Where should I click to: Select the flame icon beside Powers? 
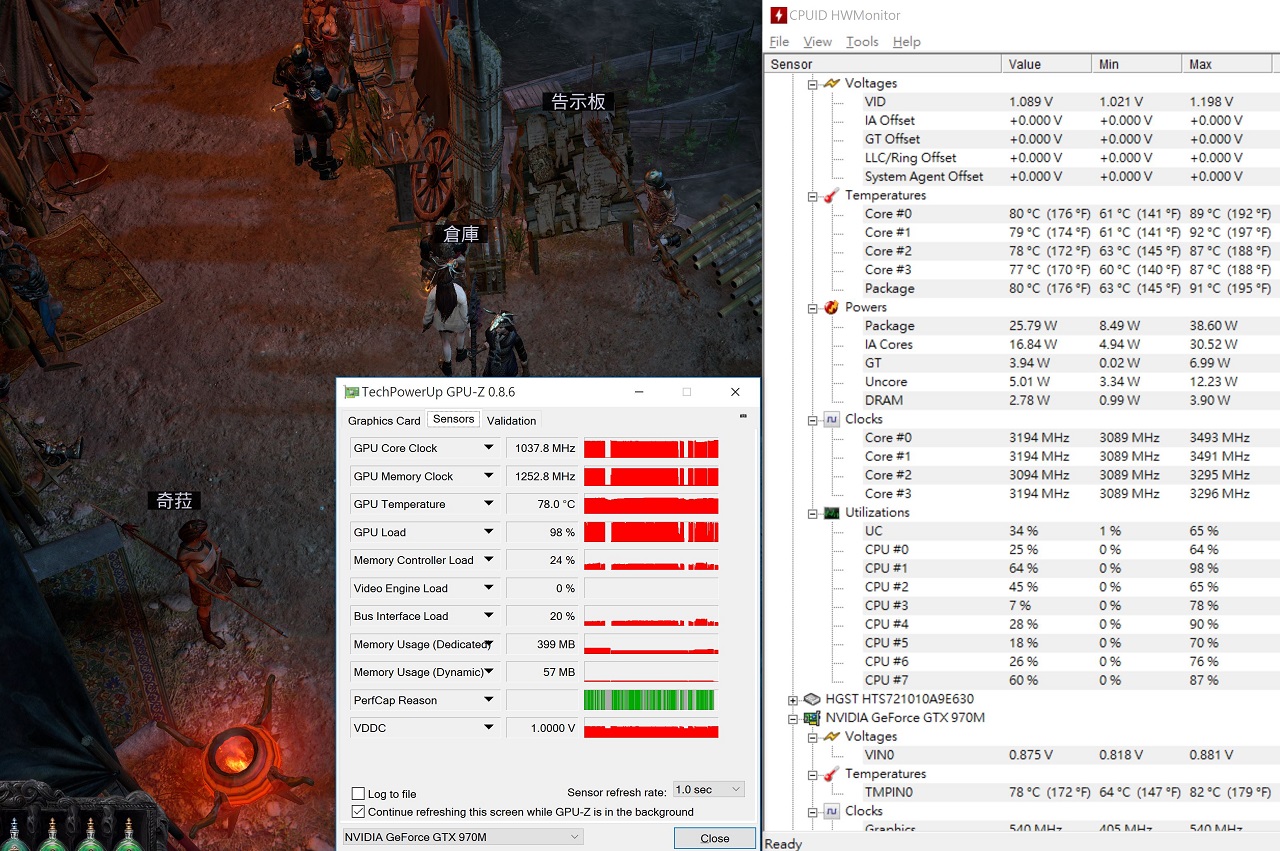pos(831,307)
